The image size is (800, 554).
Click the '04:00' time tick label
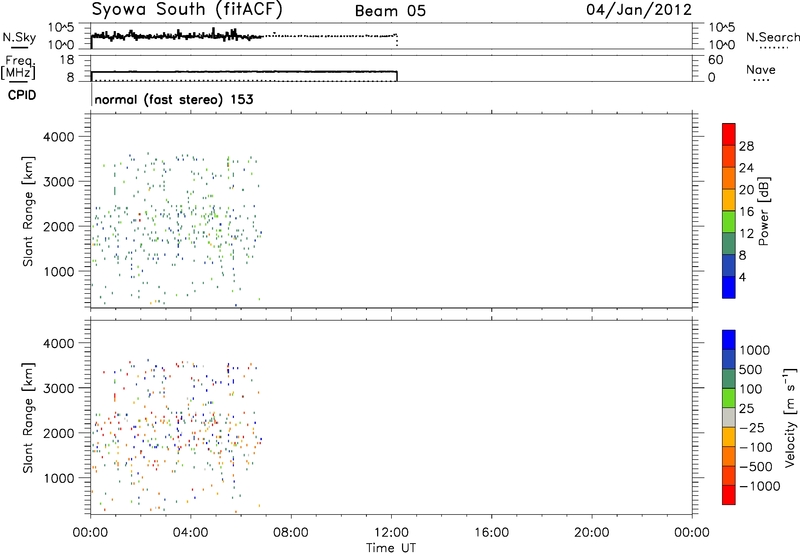tap(190, 533)
